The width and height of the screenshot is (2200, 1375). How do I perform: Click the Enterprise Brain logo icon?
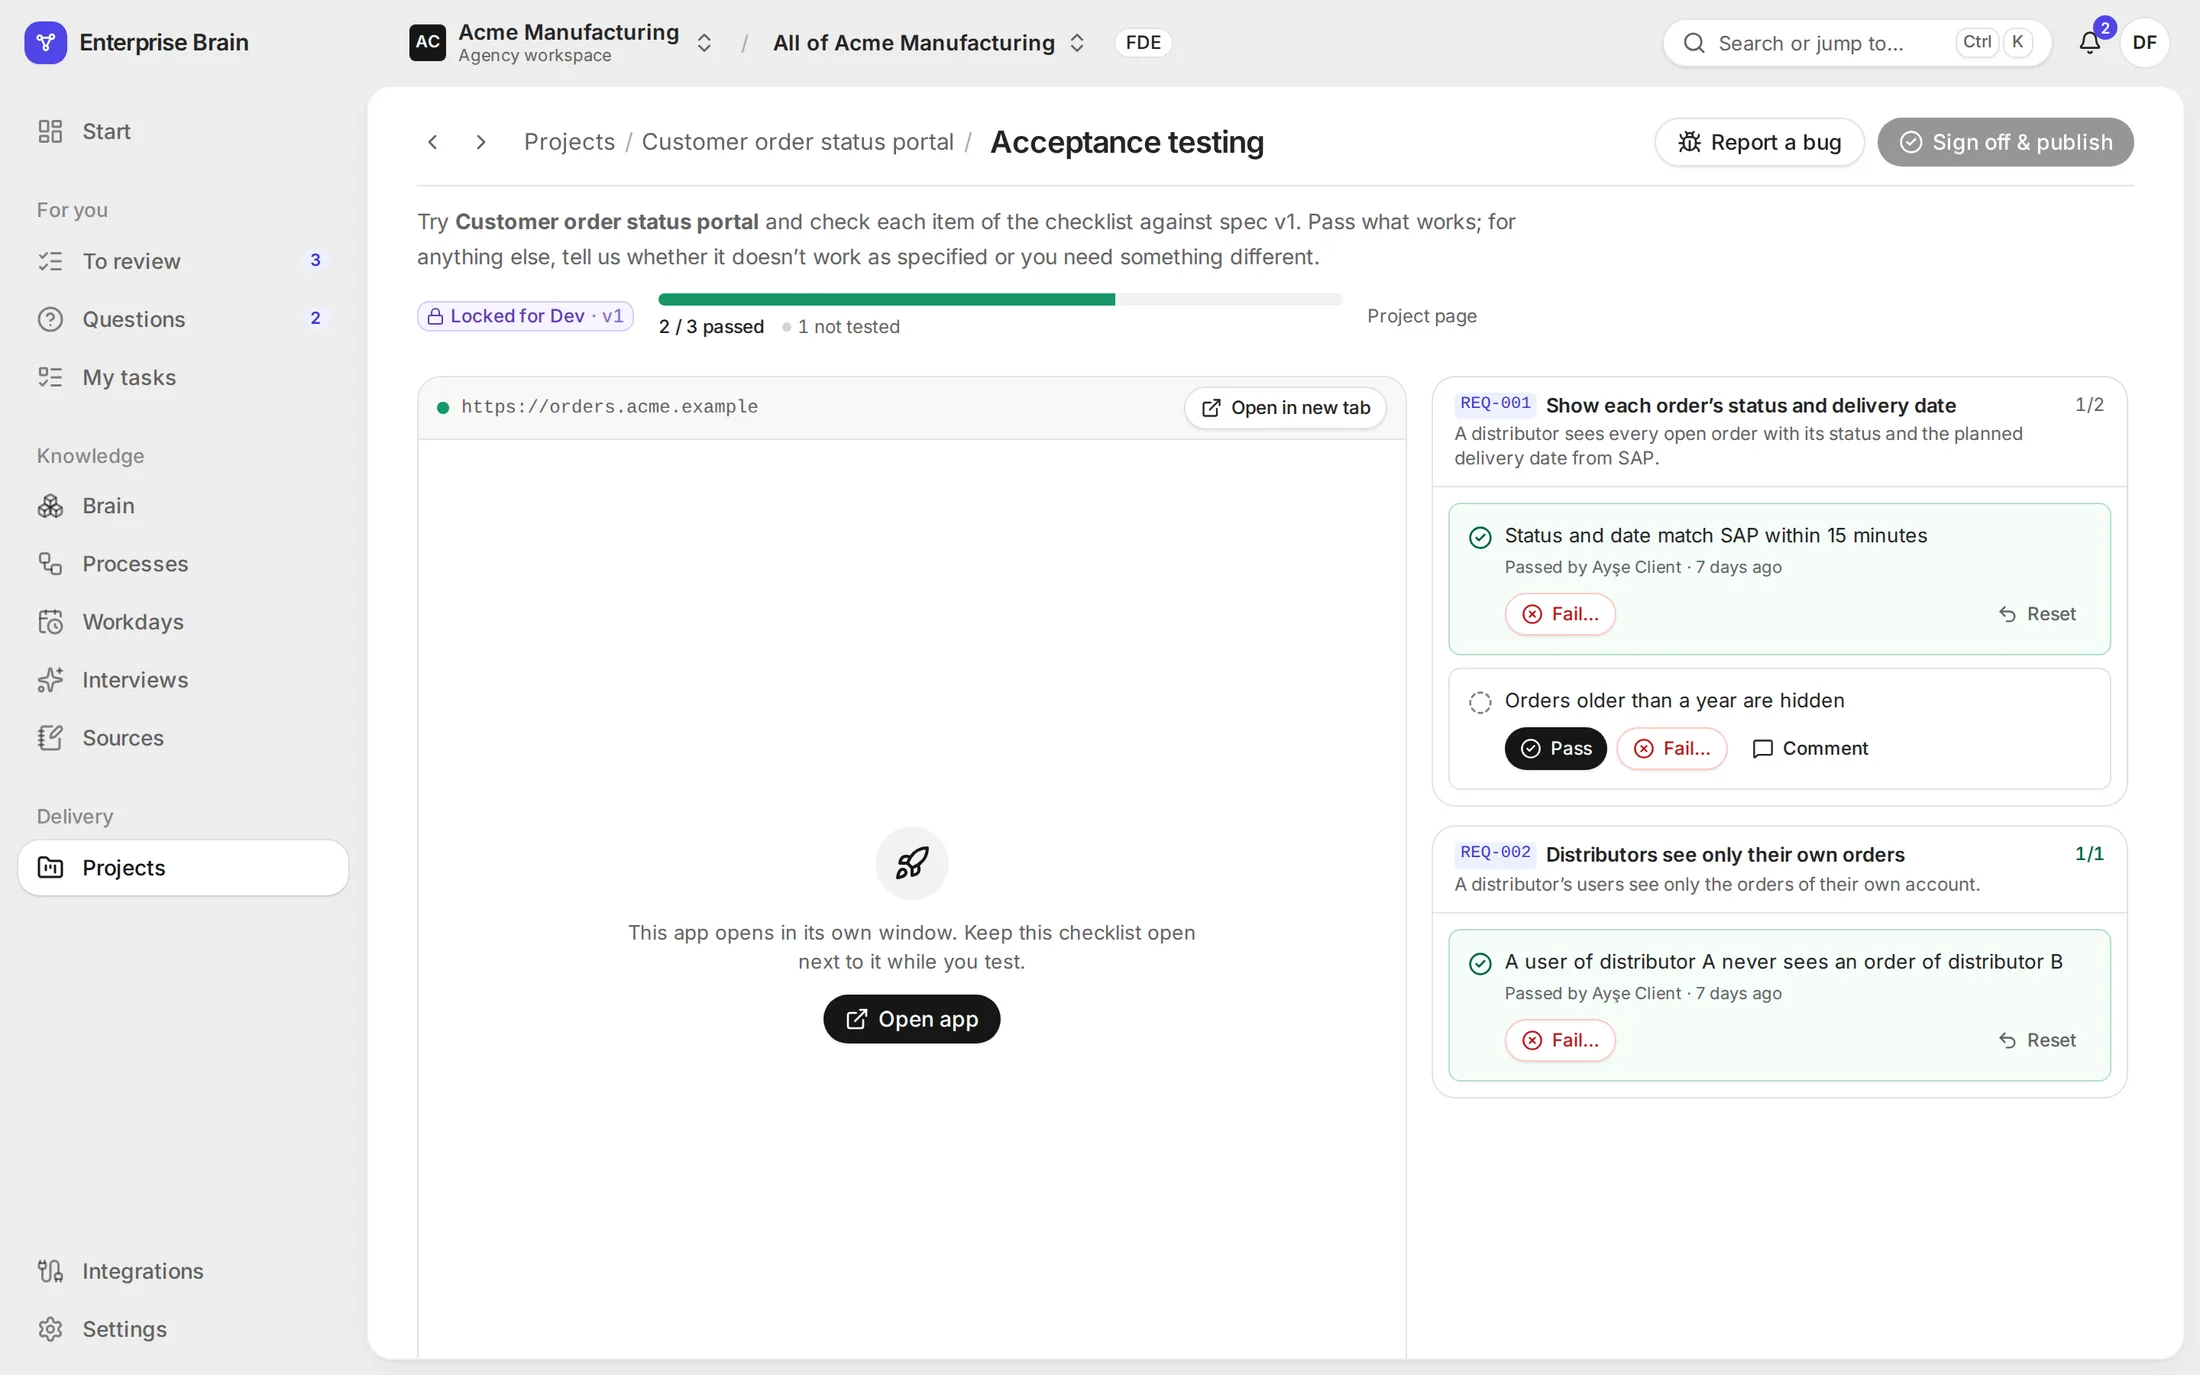click(45, 42)
